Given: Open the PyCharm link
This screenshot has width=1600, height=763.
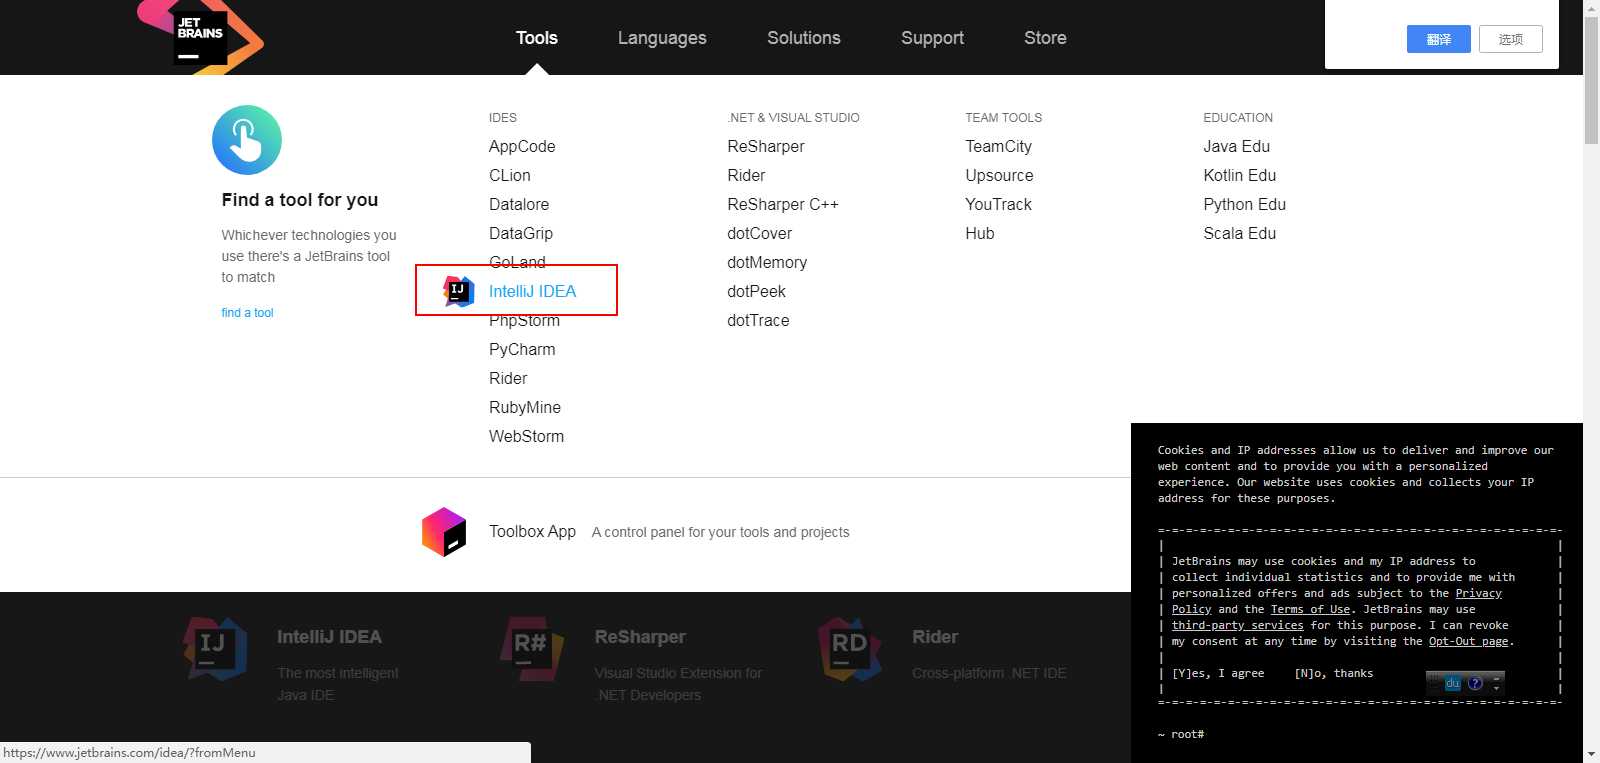Looking at the screenshot, I should tap(522, 349).
